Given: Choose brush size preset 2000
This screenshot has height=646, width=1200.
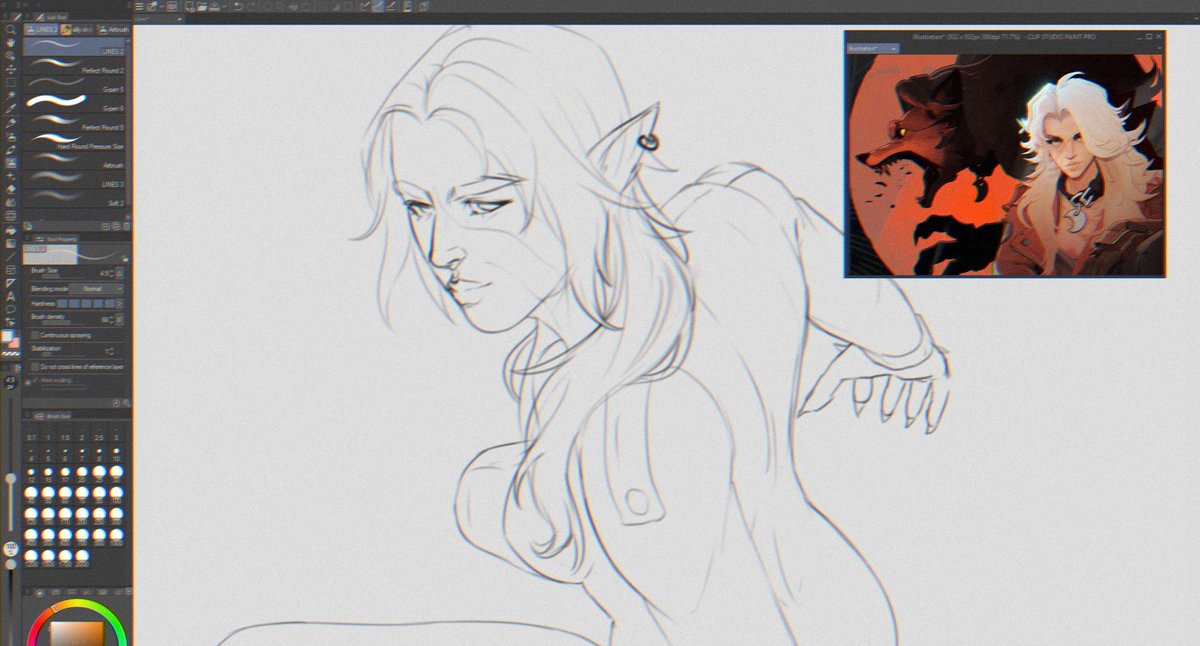Looking at the screenshot, I should pos(82,557).
